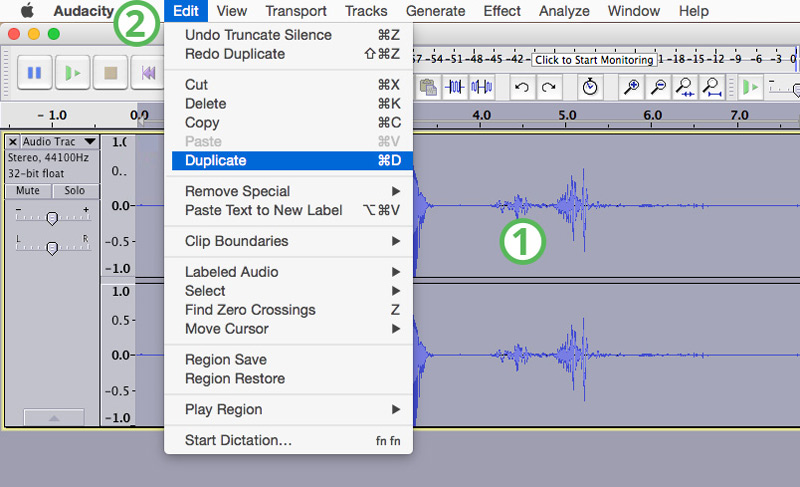Click the Fit Selection zoom icon
The width and height of the screenshot is (800, 487).
685,88
